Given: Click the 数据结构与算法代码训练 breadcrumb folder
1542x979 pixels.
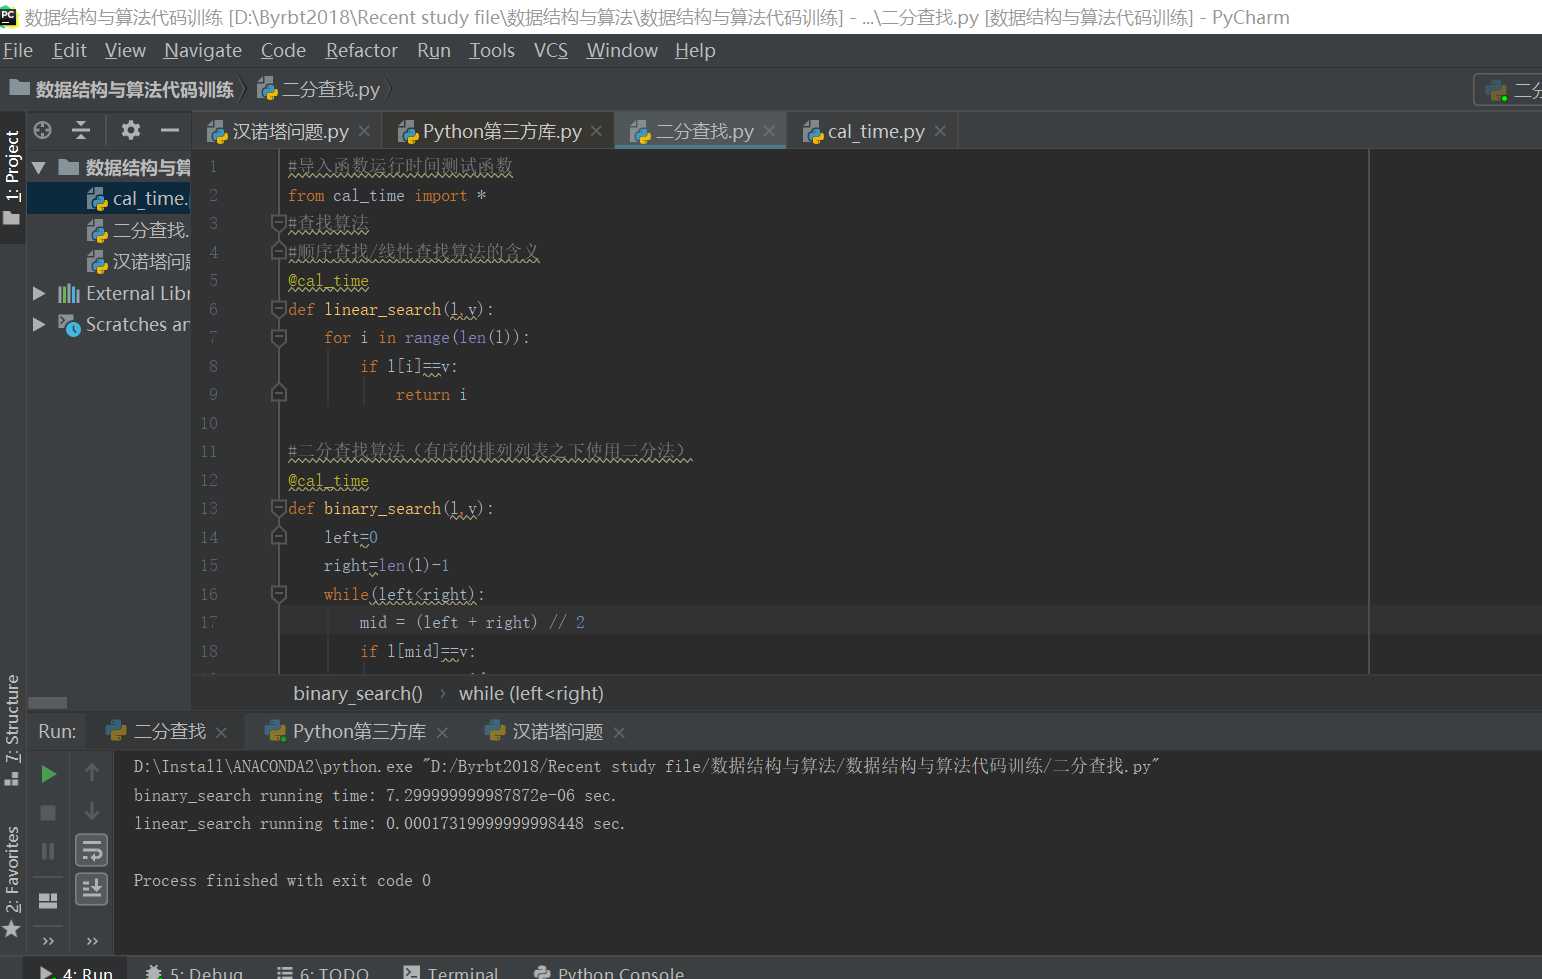Looking at the screenshot, I should click(x=122, y=89).
